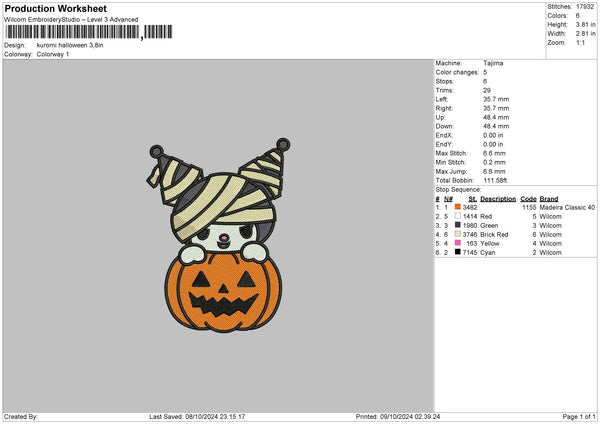
Task: Click the 'Stop Sequence:' heading
Action: pos(458,189)
